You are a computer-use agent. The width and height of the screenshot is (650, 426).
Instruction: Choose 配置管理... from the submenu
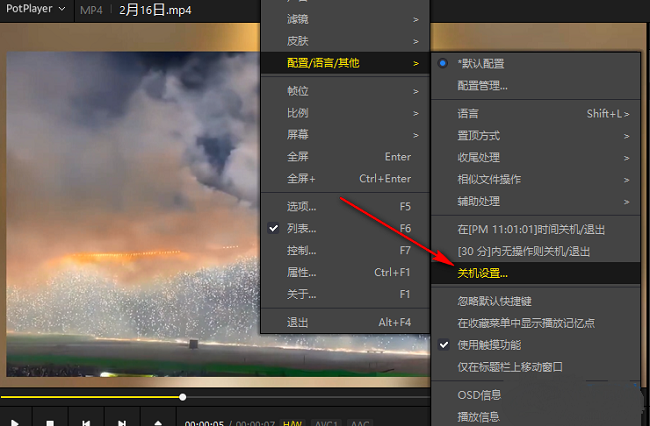(x=482, y=86)
